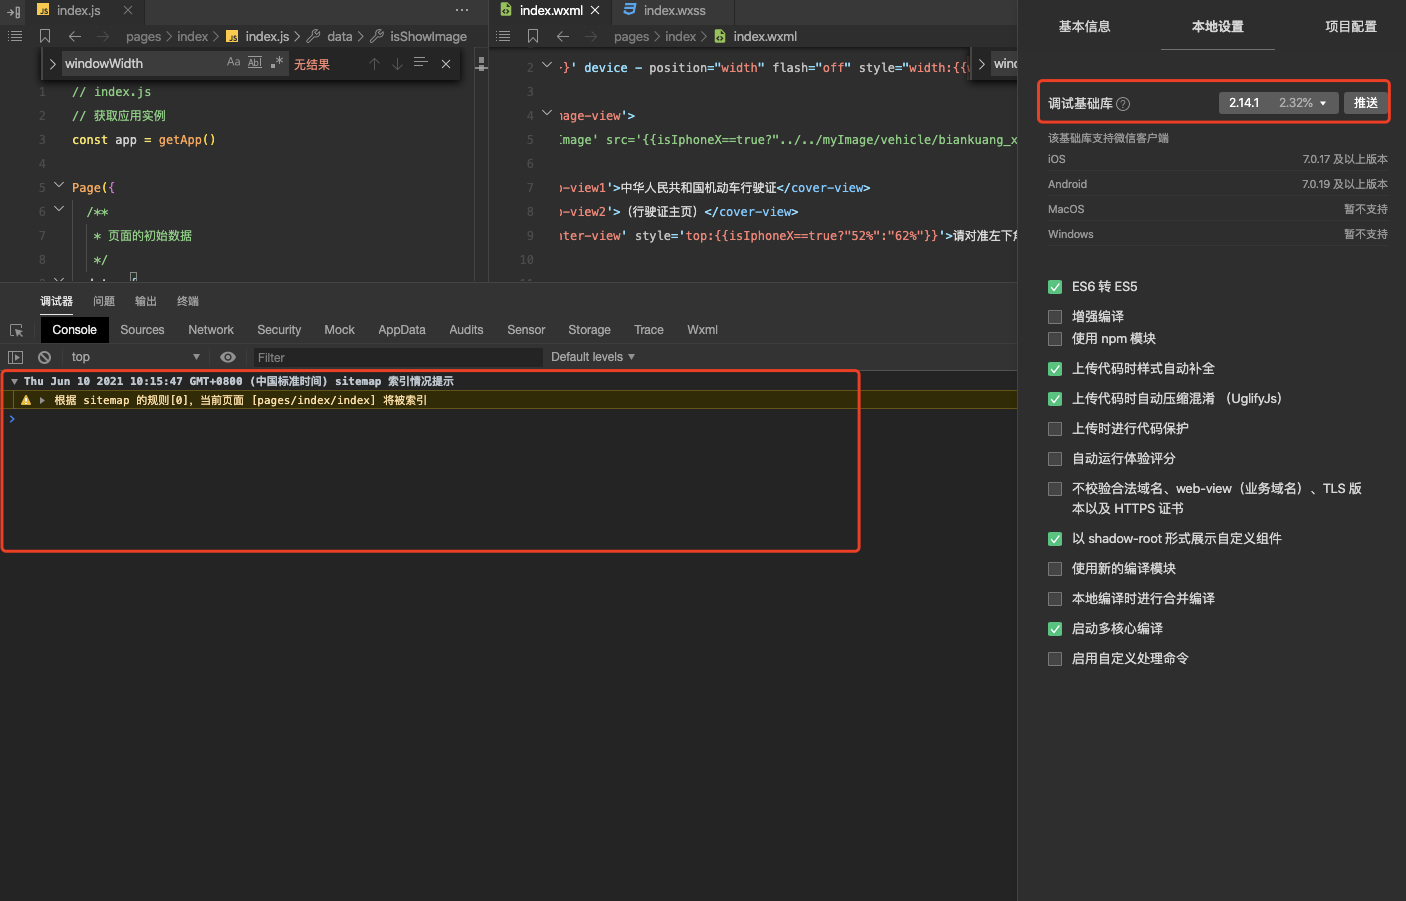Click the 推送 button
The width and height of the screenshot is (1406, 901).
(1366, 103)
